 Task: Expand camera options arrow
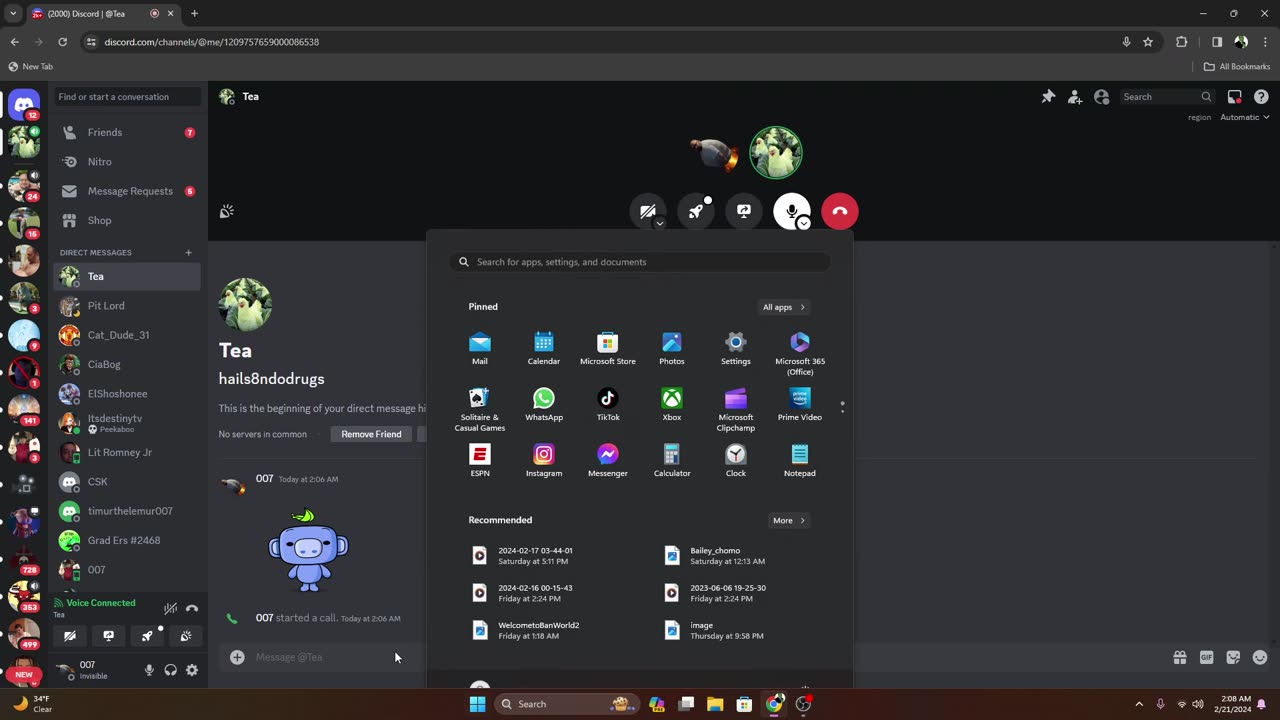[659, 224]
